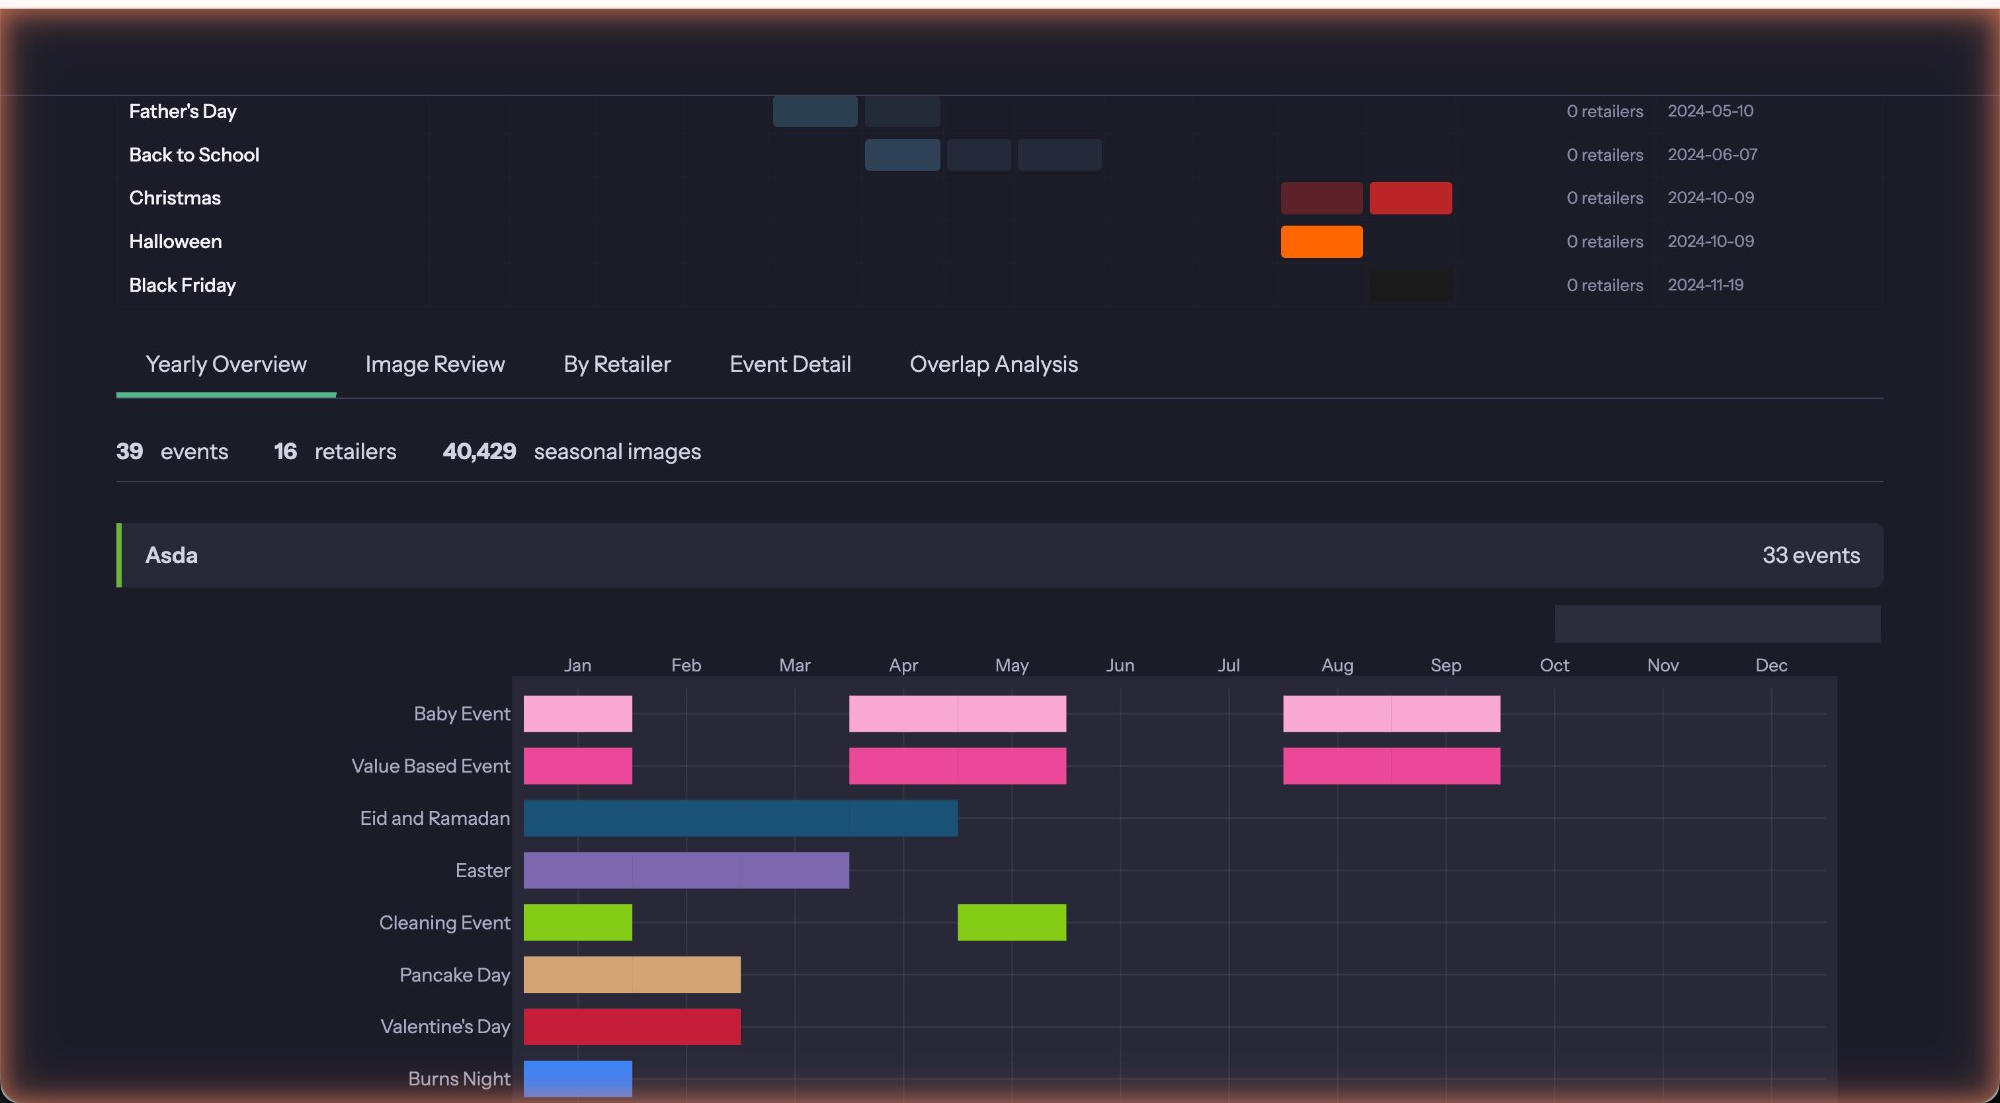Select the Event Detail tab
The width and height of the screenshot is (2000, 1103).
click(x=790, y=364)
